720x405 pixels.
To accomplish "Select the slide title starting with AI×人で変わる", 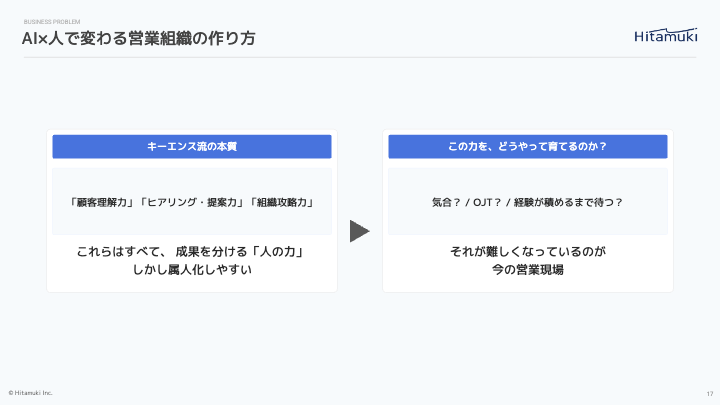I will coord(139,39).
